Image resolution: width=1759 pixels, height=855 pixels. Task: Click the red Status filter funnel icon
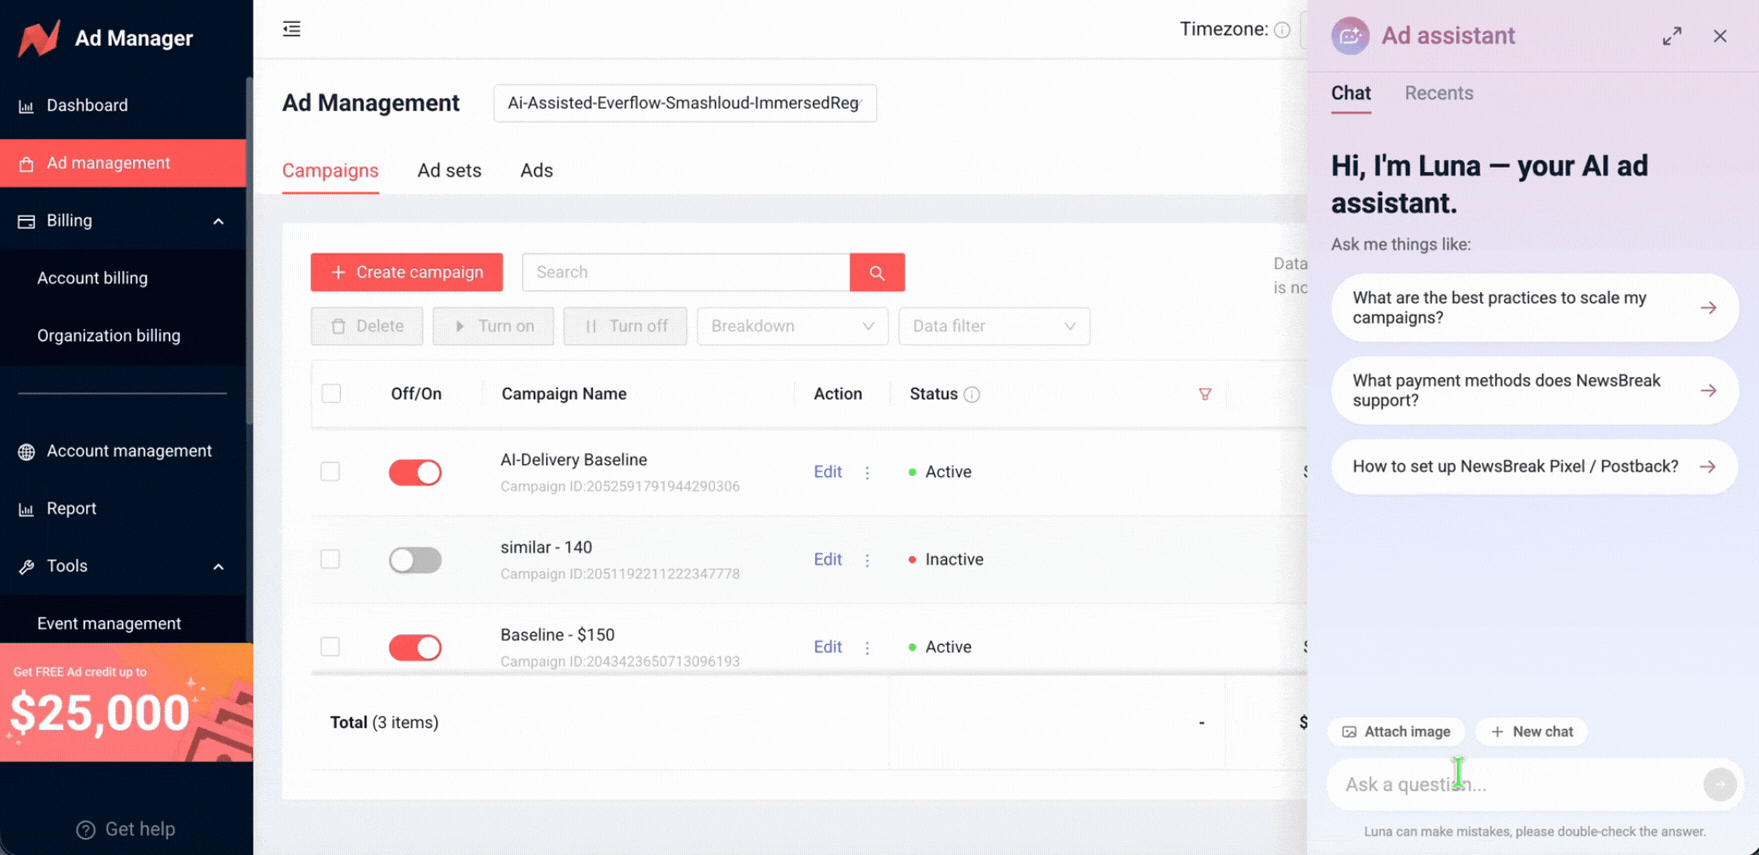1205,395
